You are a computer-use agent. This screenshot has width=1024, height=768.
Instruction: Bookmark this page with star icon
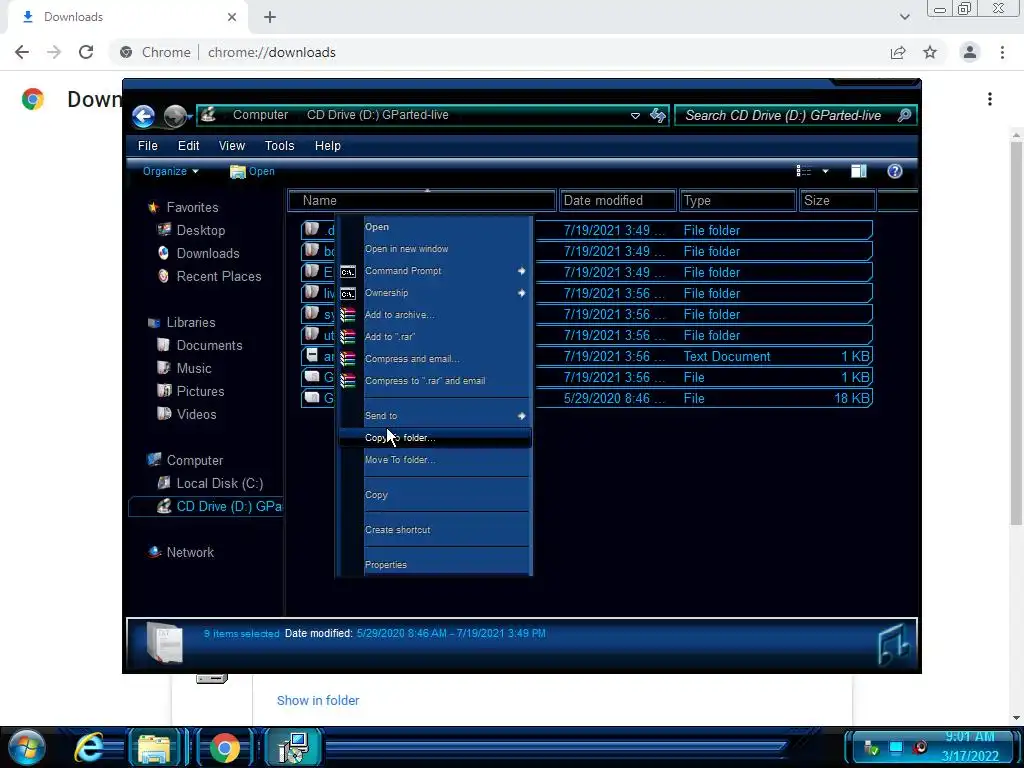pyautogui.click(x=930, y=52)
